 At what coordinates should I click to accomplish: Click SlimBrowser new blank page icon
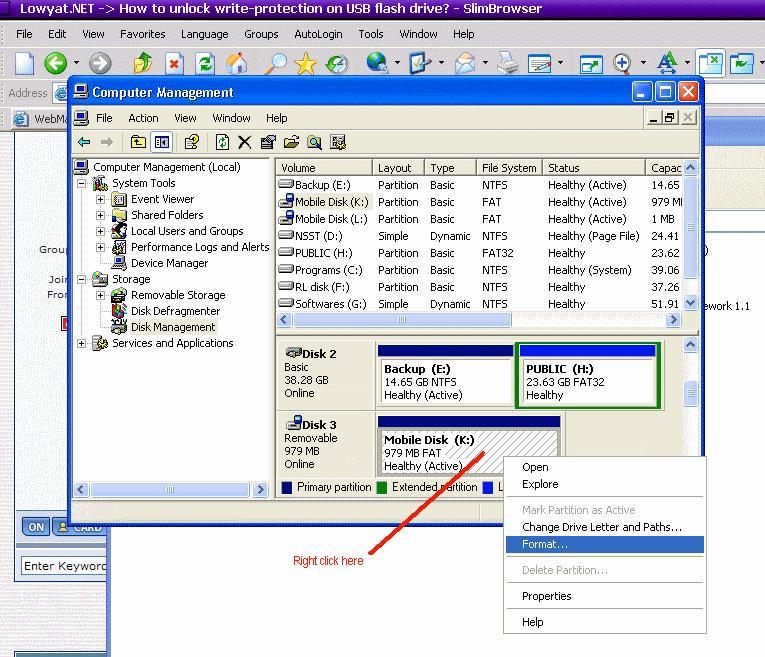[24, 63]
